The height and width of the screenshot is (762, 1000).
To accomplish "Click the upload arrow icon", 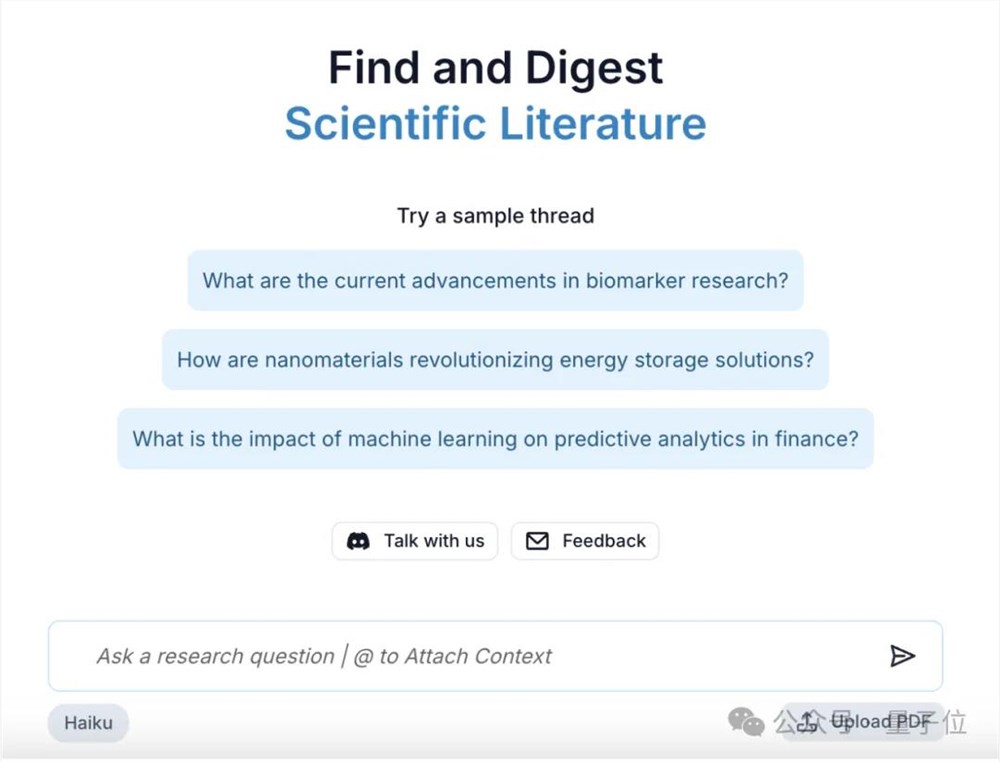I will click(x=809, y=722).
